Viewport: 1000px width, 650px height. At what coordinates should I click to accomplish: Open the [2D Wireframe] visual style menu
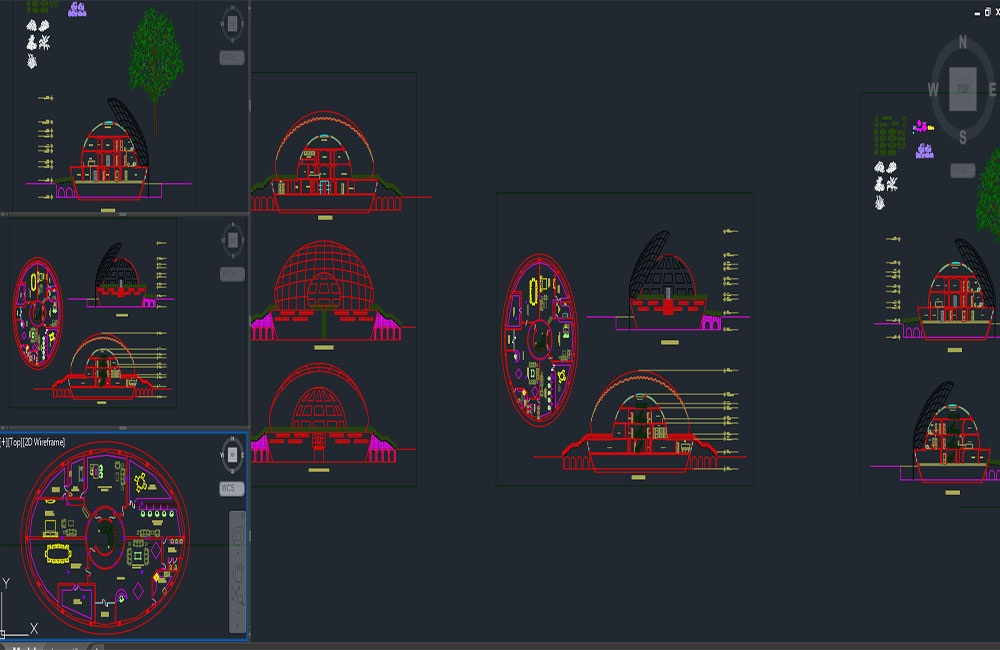pyautogui.click(x=44, y=442)
